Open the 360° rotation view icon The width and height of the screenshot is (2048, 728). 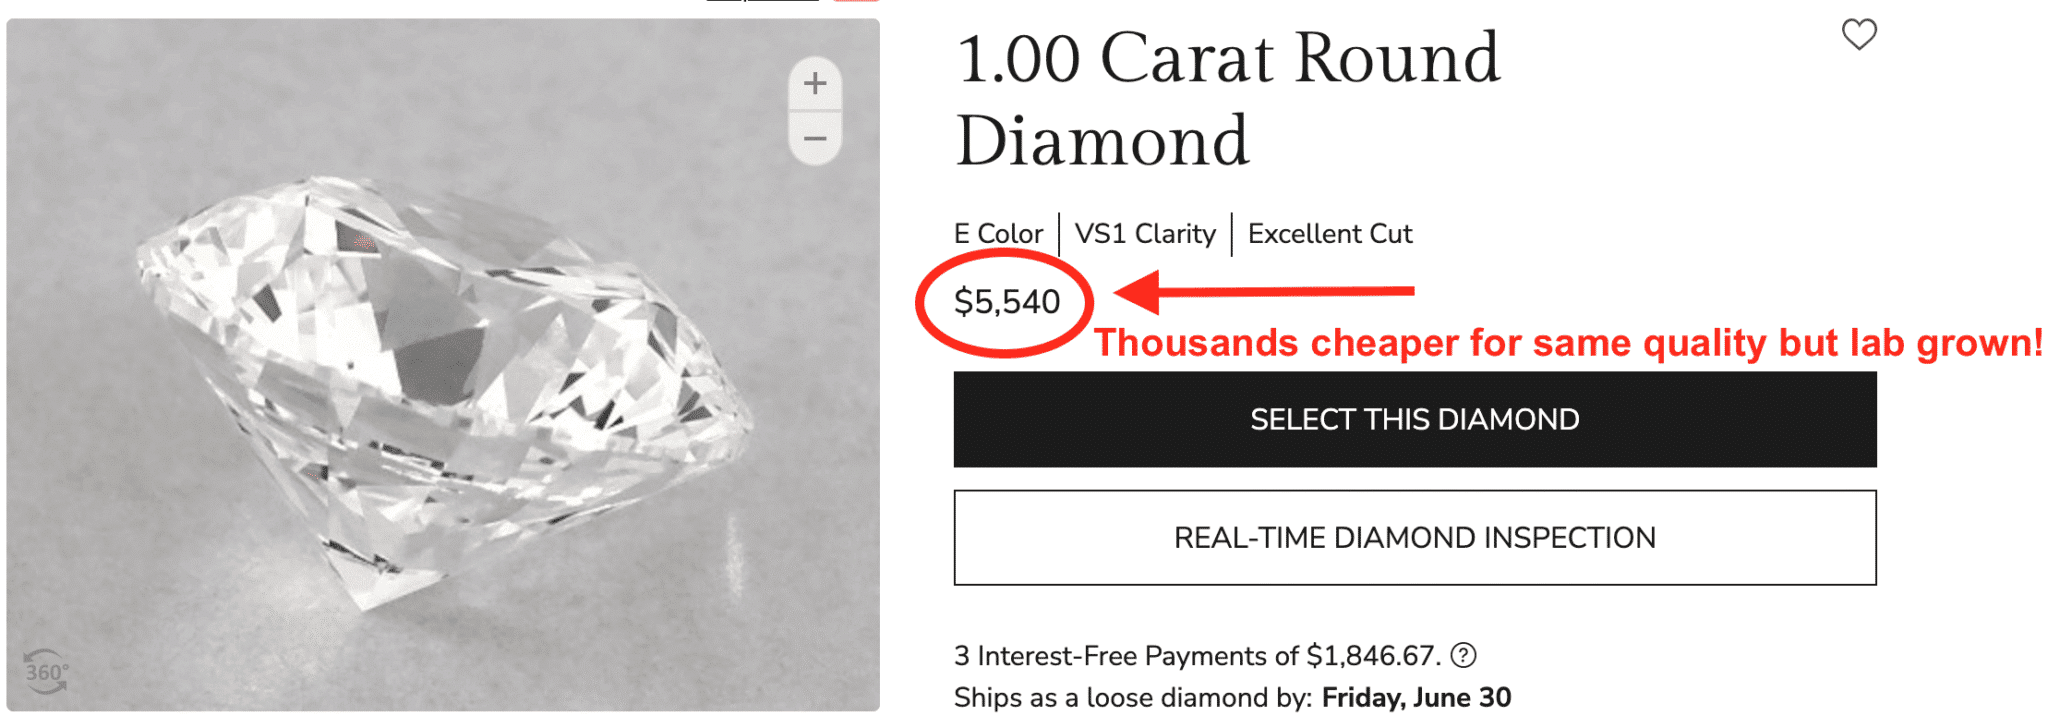46,672
